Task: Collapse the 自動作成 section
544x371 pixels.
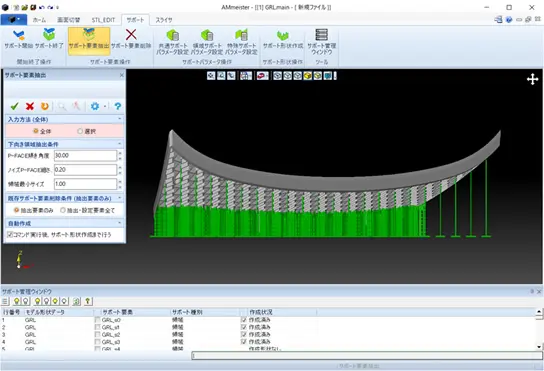Action: tap(120, 223)
